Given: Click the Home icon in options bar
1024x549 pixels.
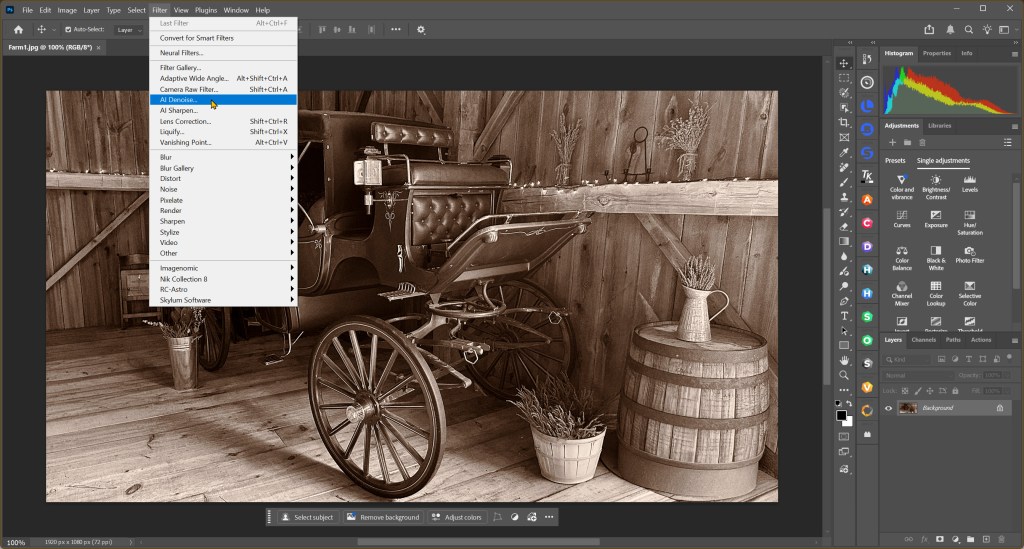Looking at the screenshot, I should pos(18,30).
